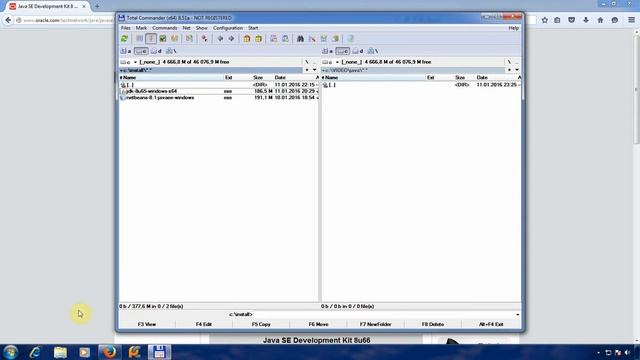The height and width of the screenshot is (360, 640).
Task: Open the Firefox hamburger menu
Action: pos(631,20)
